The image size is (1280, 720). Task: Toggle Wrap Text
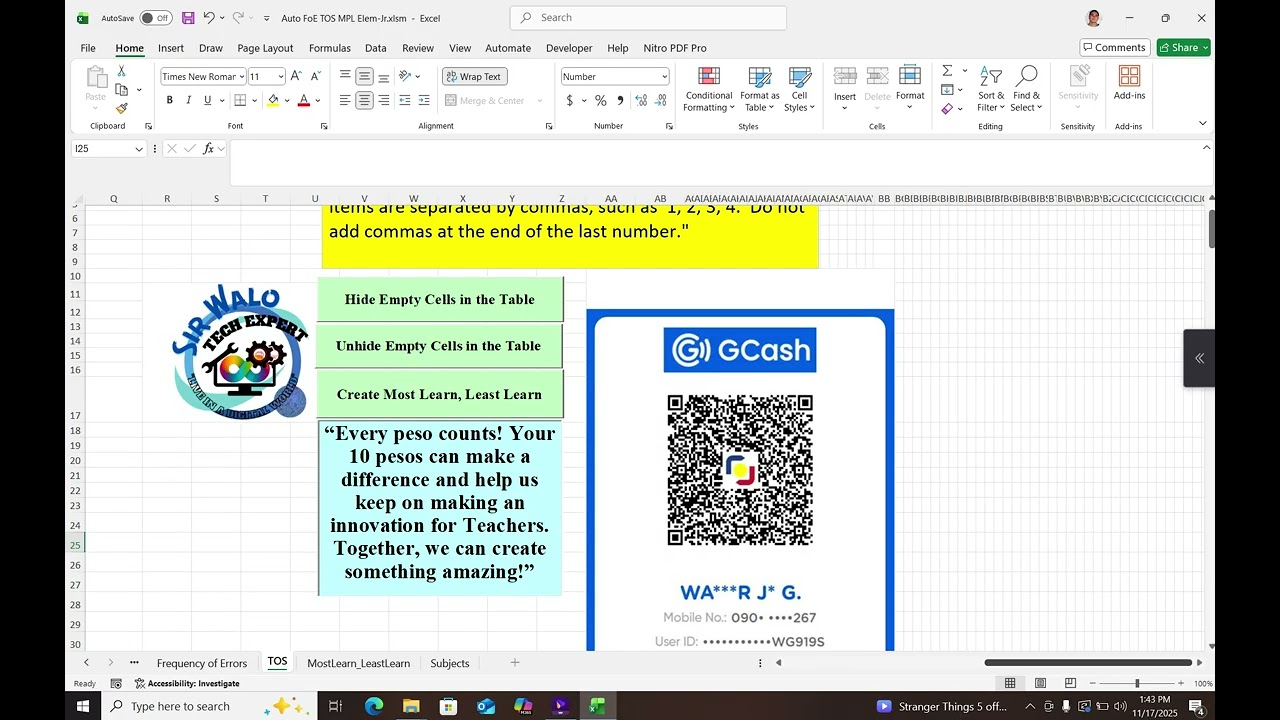[474, 76]
